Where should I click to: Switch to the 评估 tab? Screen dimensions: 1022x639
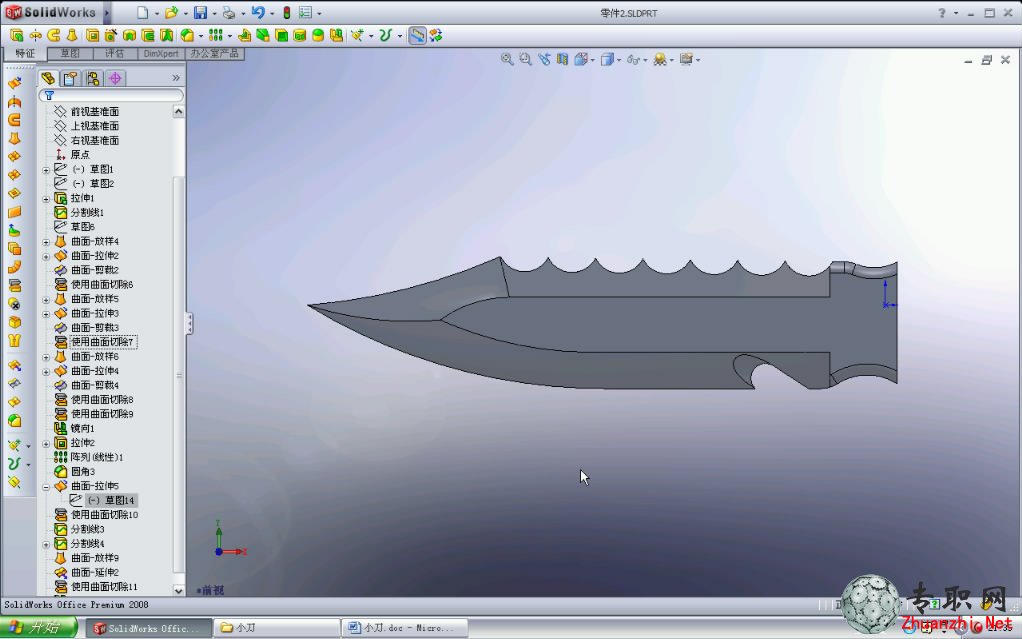pos(115,53)
